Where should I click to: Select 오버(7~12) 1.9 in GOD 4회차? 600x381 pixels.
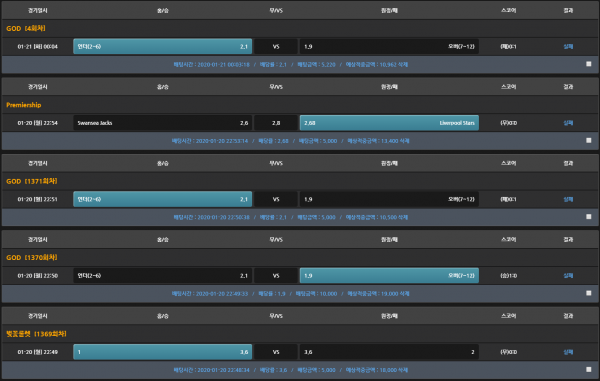click(389, 46)
